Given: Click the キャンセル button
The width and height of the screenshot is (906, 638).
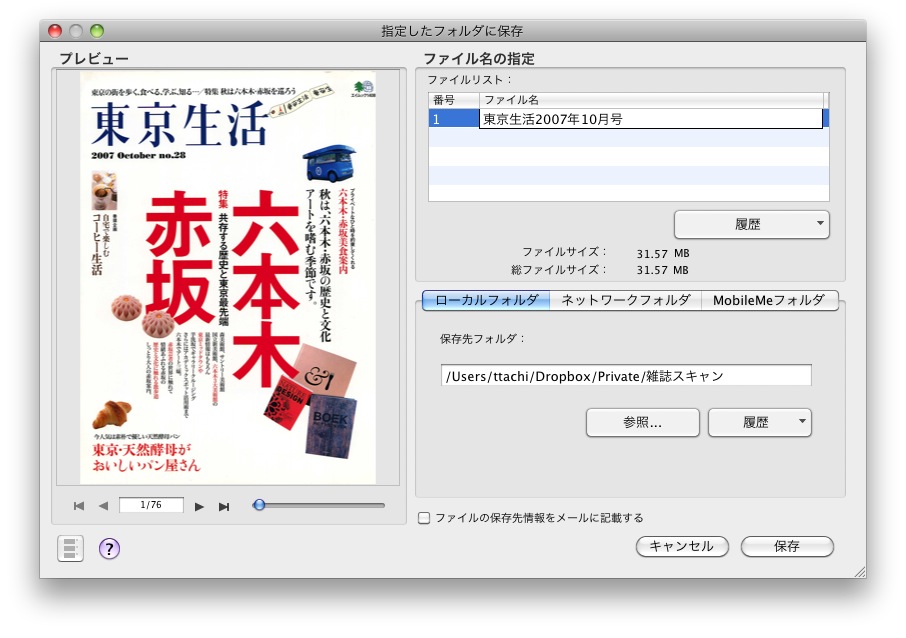Looking at the screenshot, I should tap(682, 546).
